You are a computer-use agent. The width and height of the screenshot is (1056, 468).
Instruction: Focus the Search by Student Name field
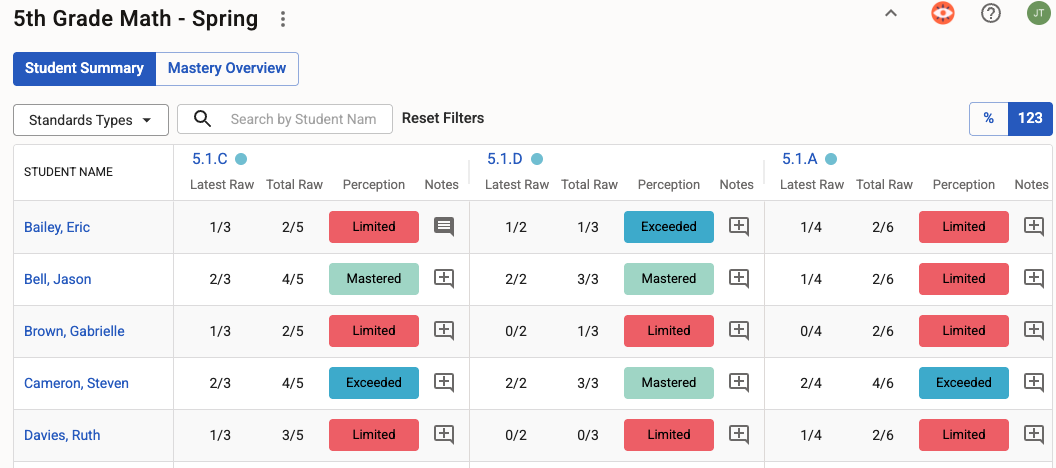pos(285,119)
